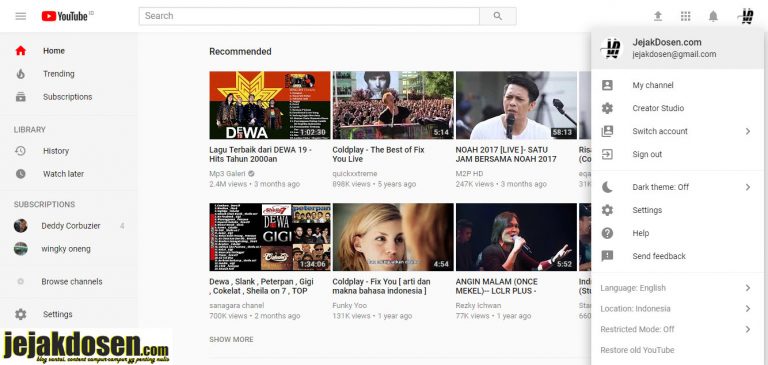Click the History clock icon
Image resolution: width=768 pixels, height=365 pixels.
pos(21,151)
